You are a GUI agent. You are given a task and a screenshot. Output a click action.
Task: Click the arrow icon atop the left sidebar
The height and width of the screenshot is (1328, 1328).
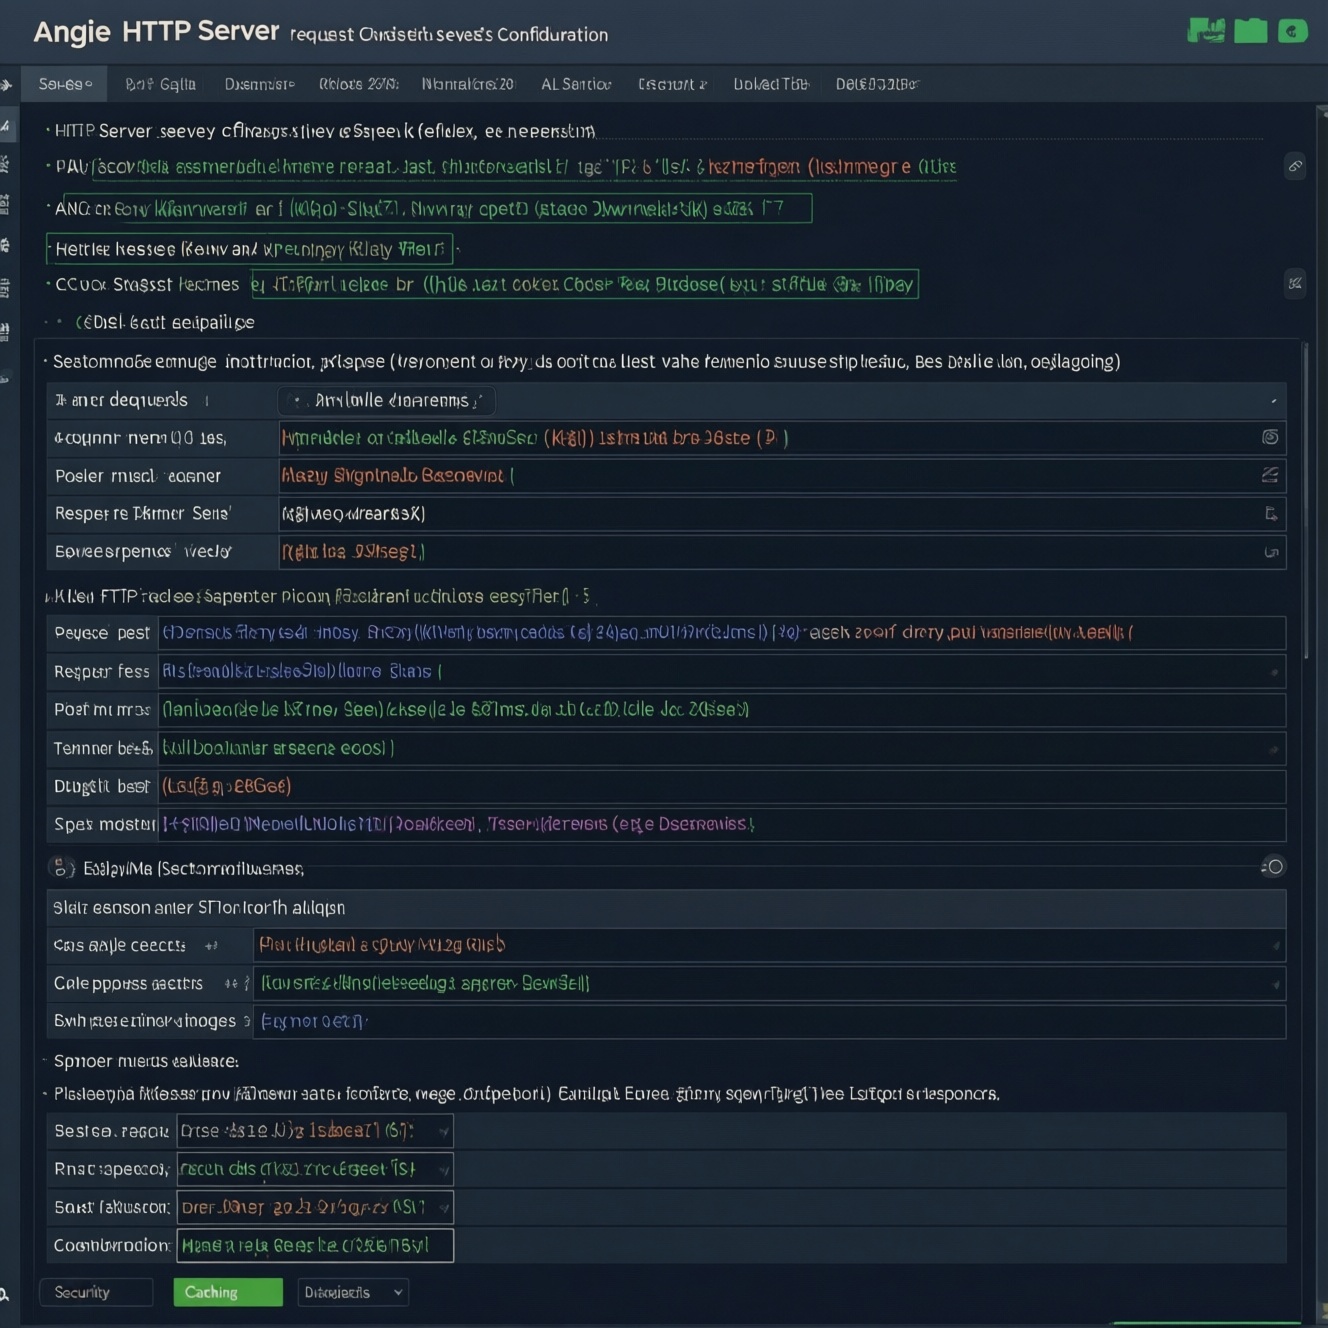(x=6, y=85)
